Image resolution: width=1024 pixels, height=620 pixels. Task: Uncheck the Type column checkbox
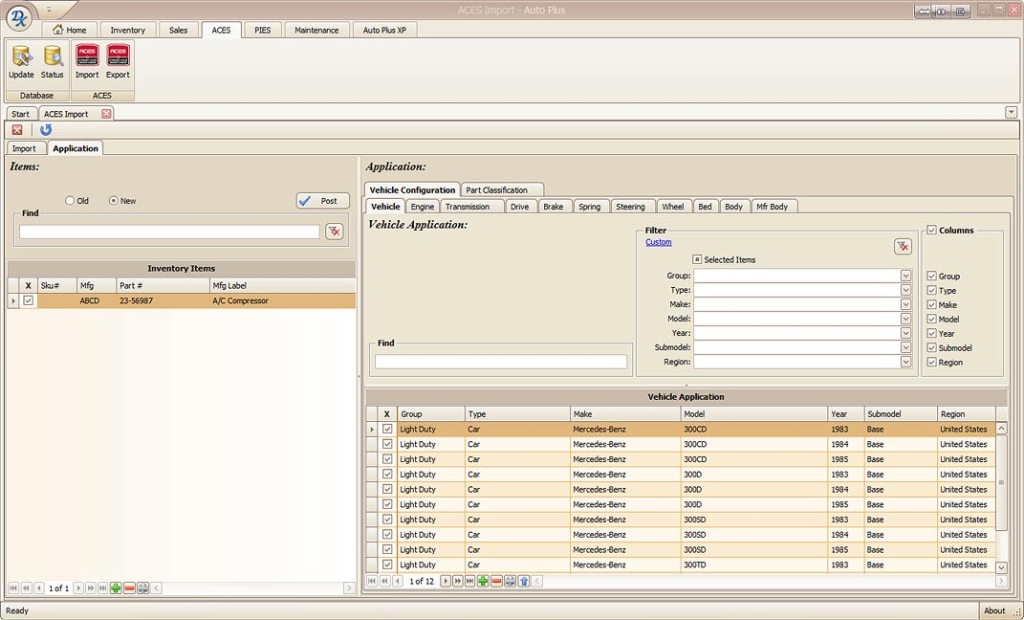932,290
